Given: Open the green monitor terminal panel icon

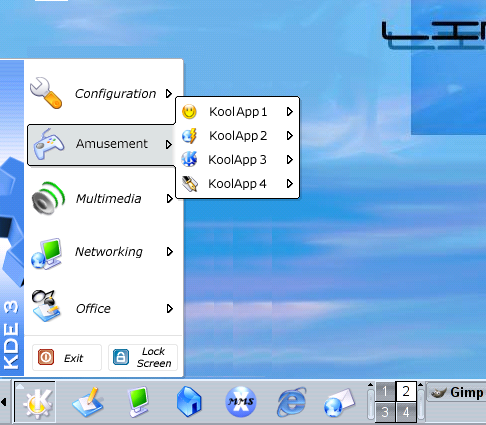Looking at the screenshot, I should [138, 402].
